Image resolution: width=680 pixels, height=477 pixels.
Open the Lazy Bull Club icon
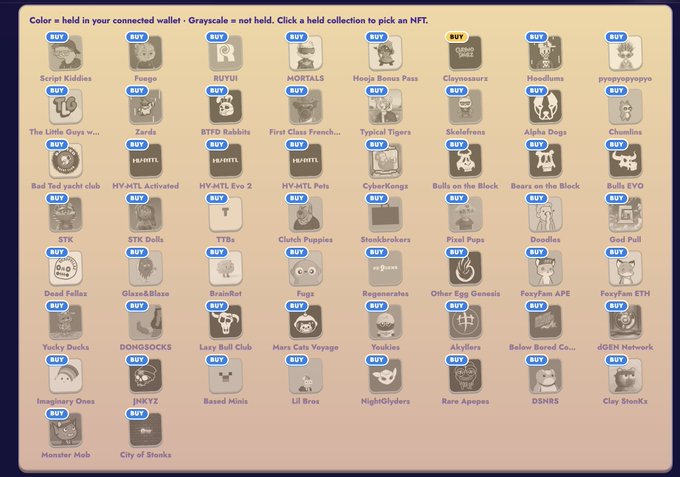226,322
